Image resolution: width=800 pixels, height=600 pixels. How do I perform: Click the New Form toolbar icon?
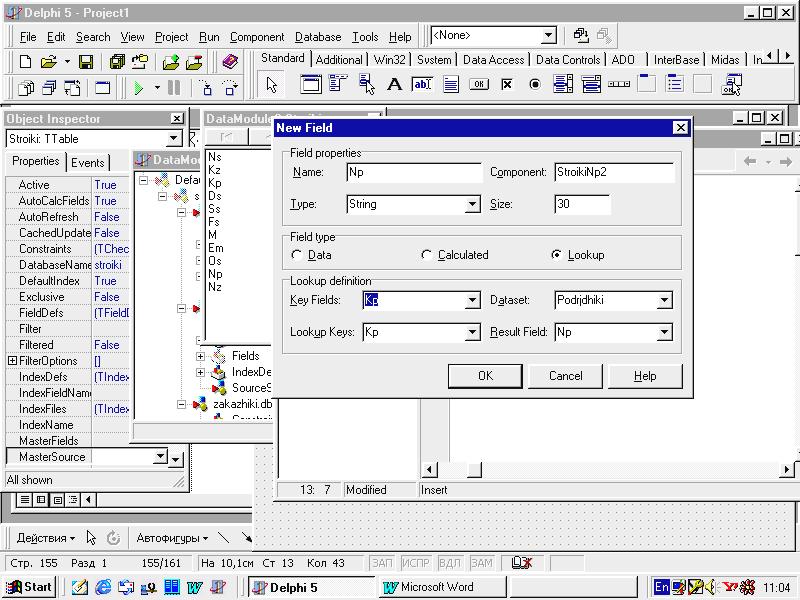tap(103, 88)
